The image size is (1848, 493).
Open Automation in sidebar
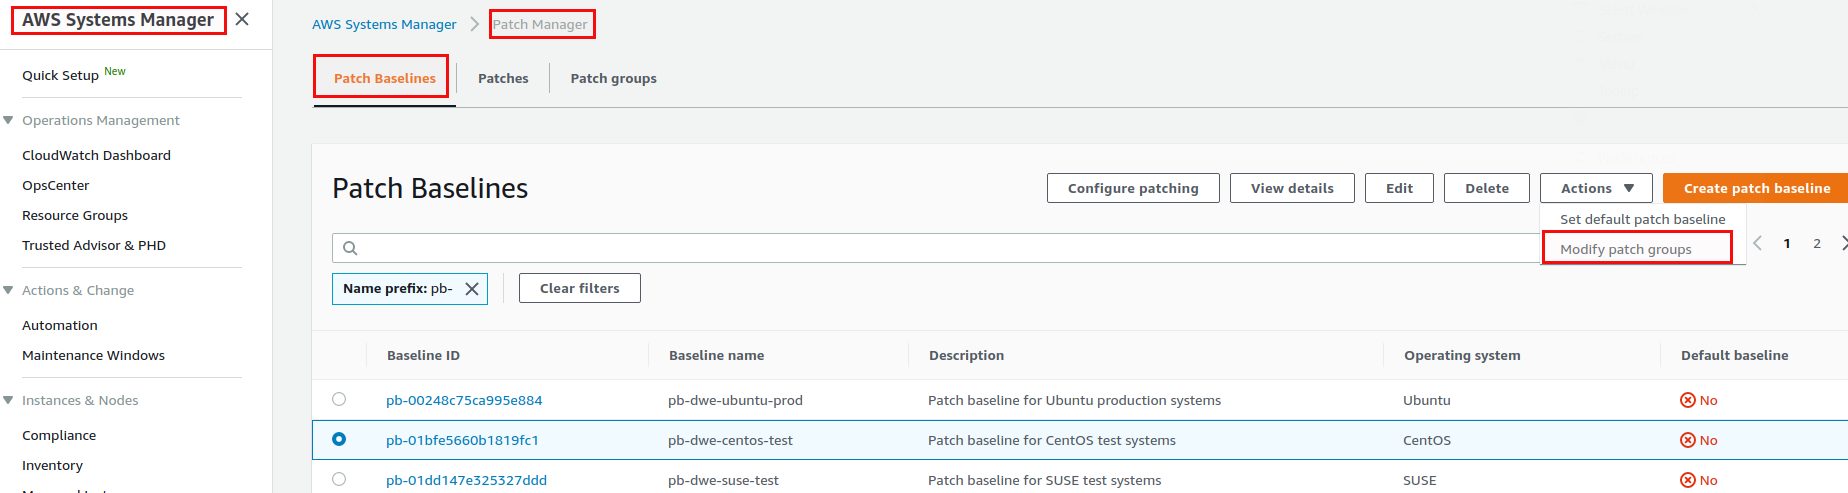(x=60, y=325)
